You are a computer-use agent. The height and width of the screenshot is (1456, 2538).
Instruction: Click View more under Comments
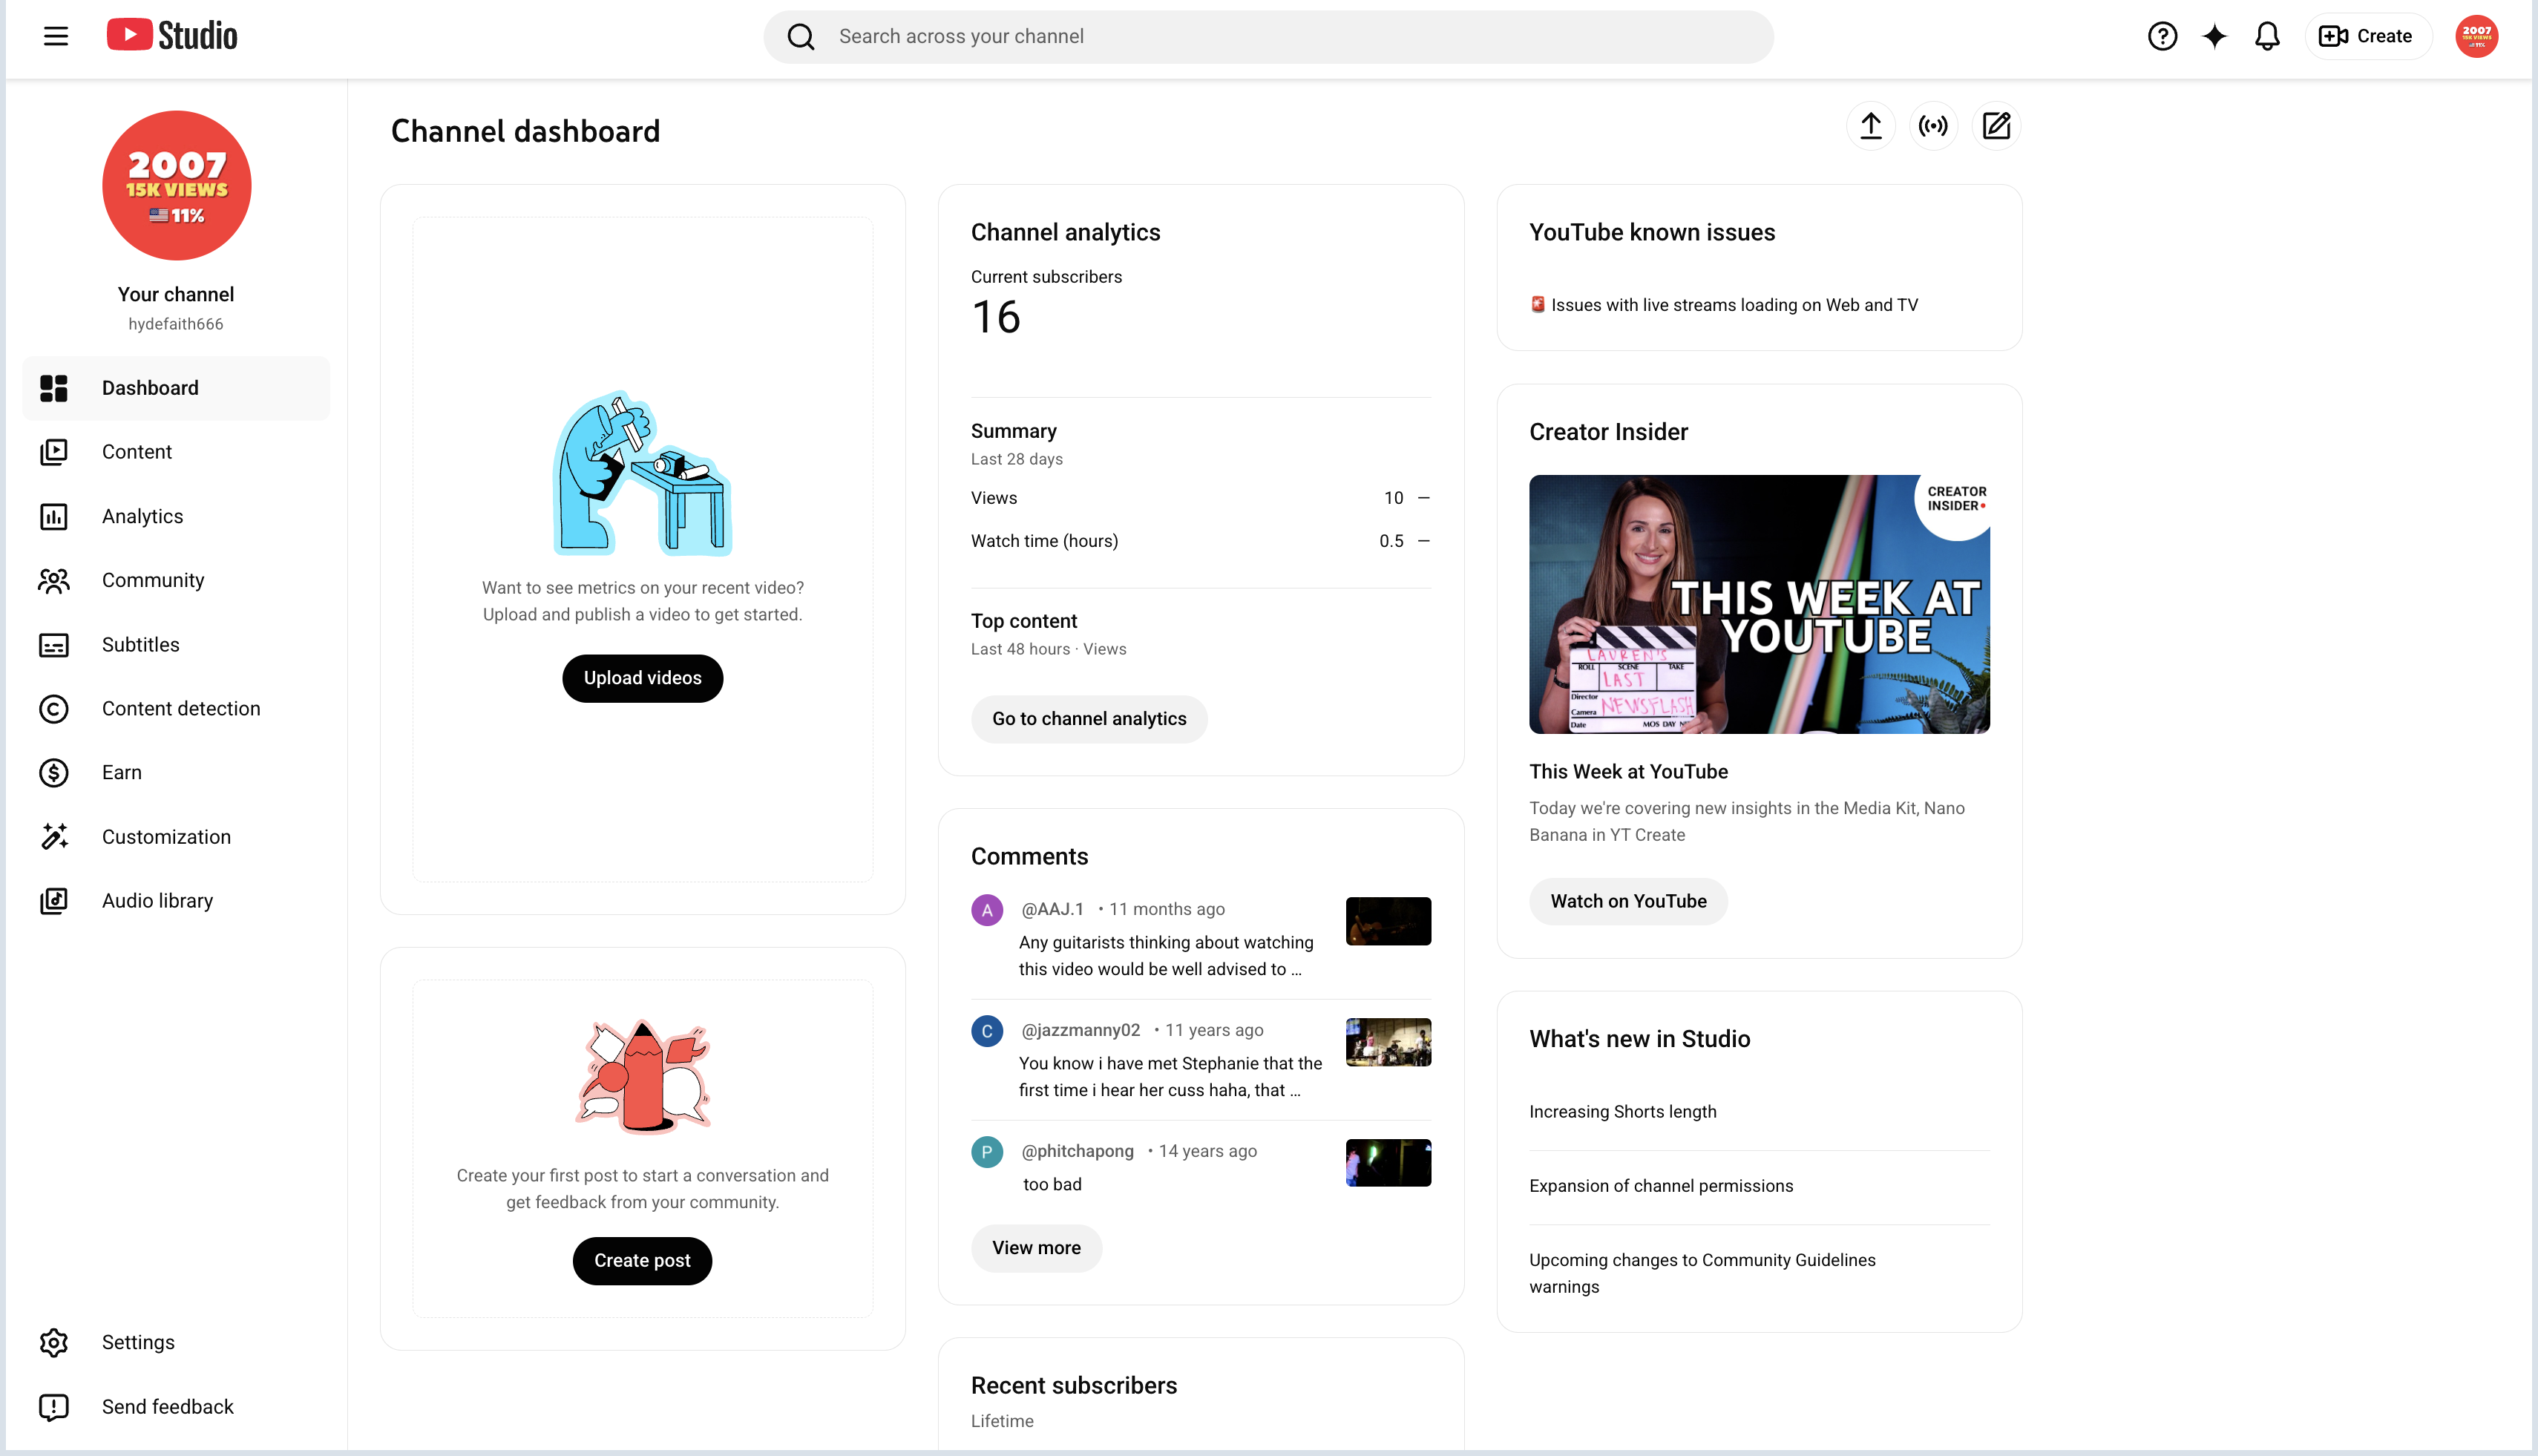tap(1036, 1248)
